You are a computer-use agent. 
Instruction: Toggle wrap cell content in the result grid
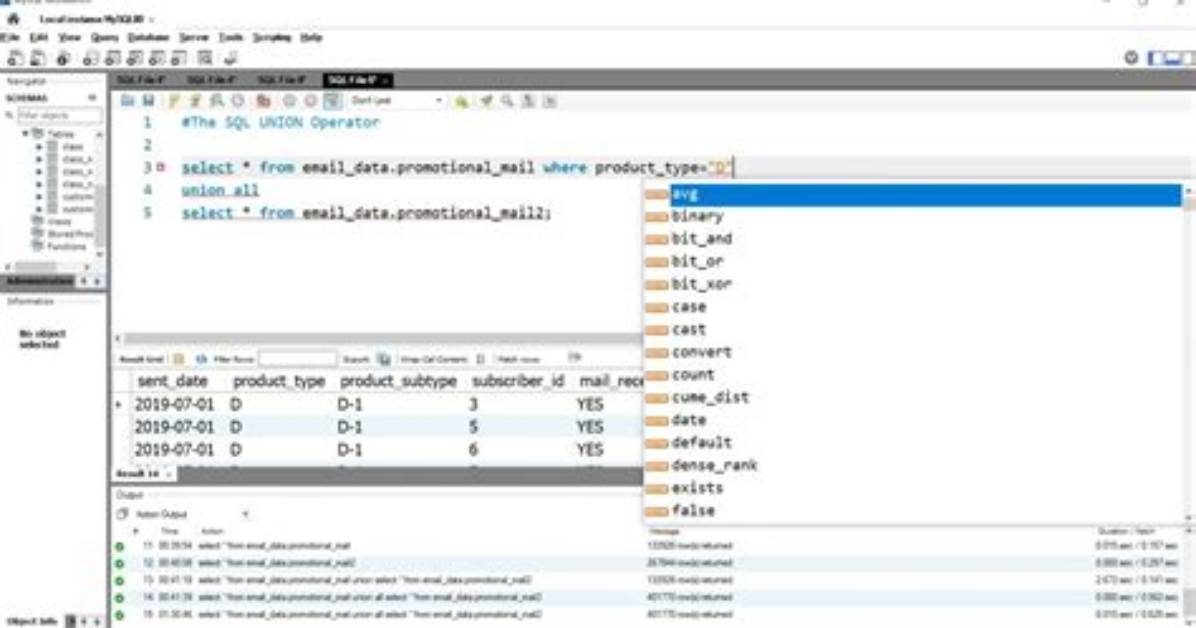(480, 359)
